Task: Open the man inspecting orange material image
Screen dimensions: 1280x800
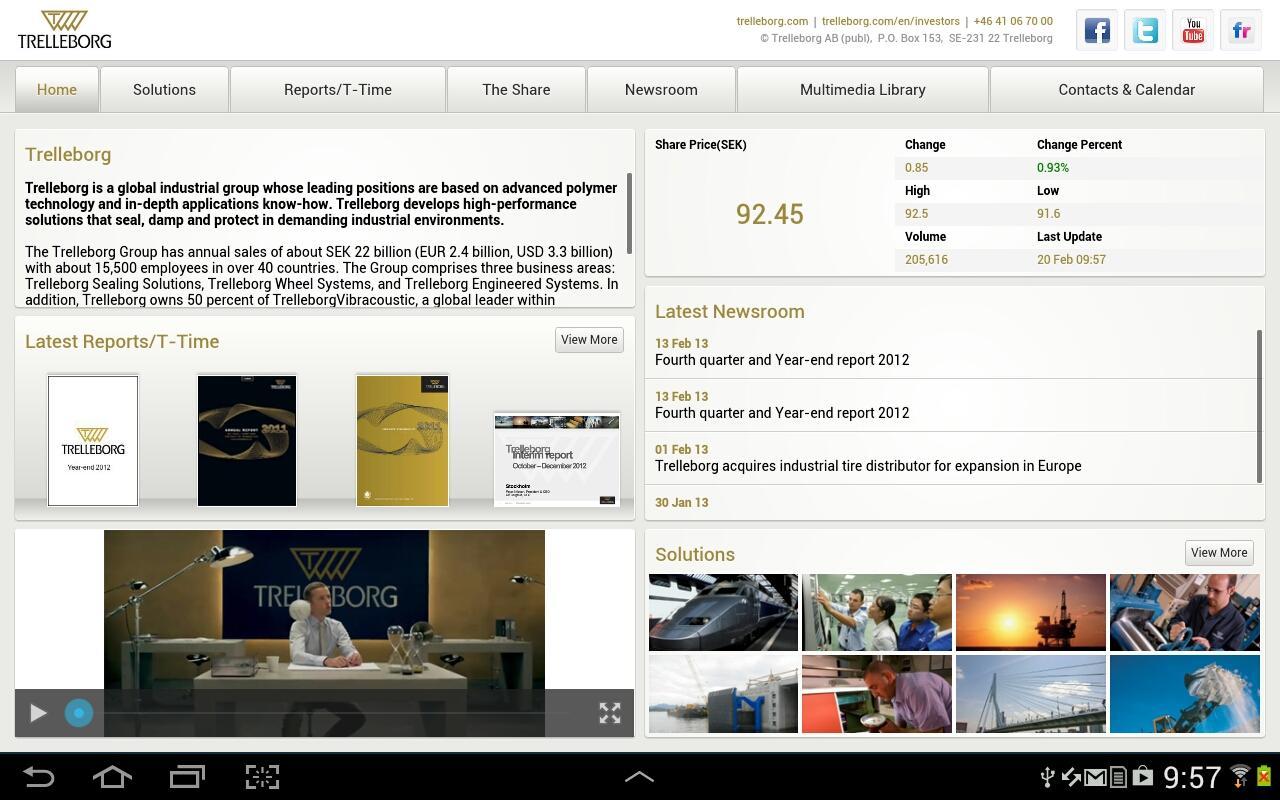Action: click(877, 694)
